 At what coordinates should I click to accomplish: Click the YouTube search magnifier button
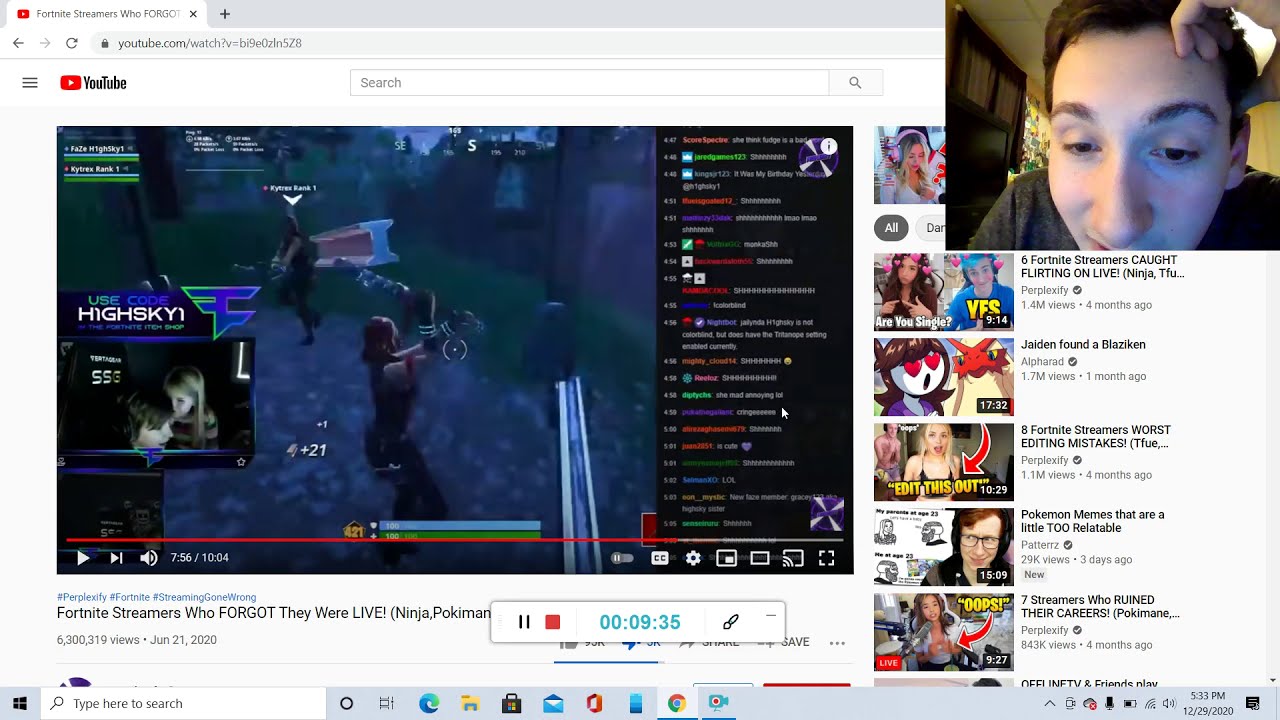pos(855,83)
